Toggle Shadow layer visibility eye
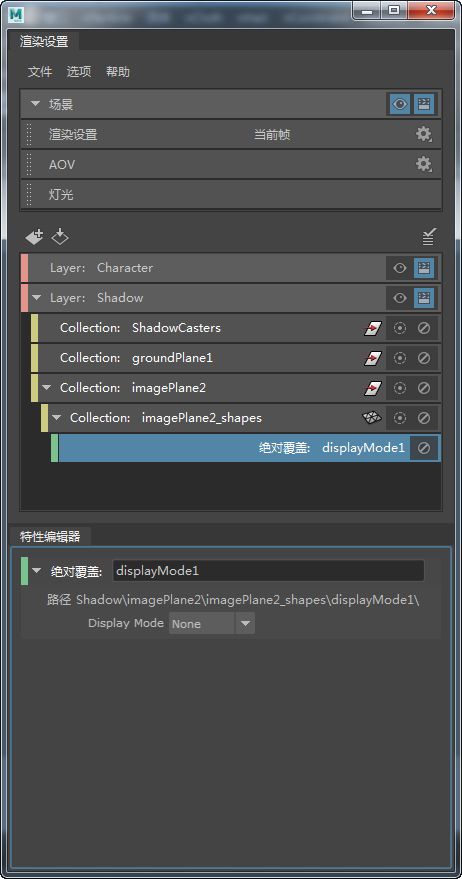 pos(400,298)
